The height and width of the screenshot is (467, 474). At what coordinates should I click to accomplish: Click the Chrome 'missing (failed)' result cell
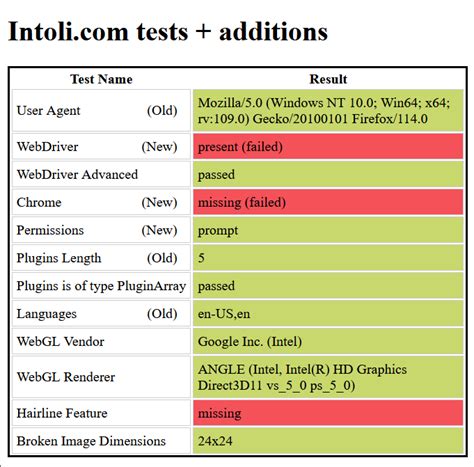coord(328,202)
